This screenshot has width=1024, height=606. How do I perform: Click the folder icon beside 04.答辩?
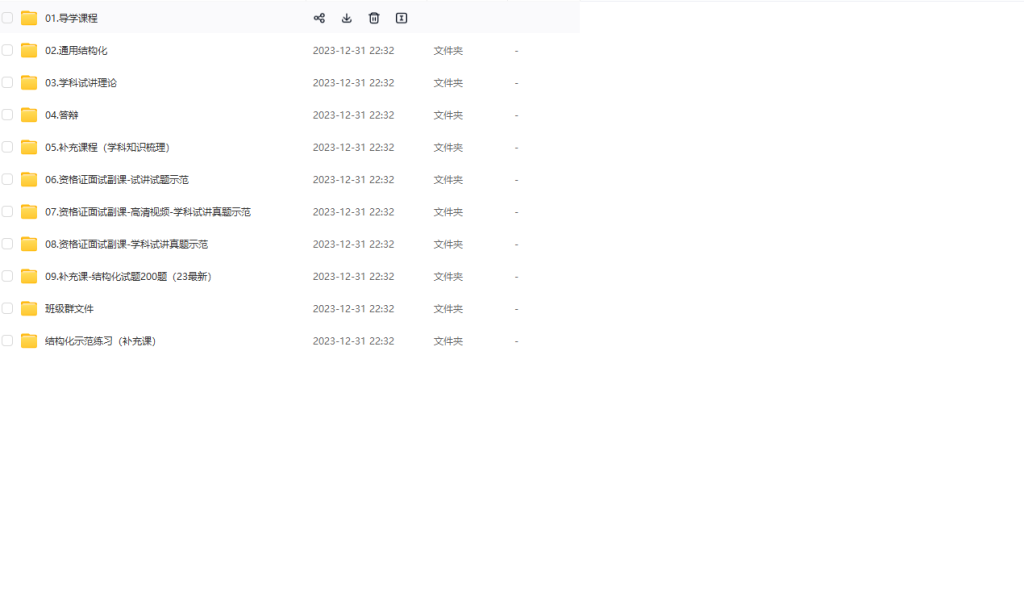(x=29, y=115)
